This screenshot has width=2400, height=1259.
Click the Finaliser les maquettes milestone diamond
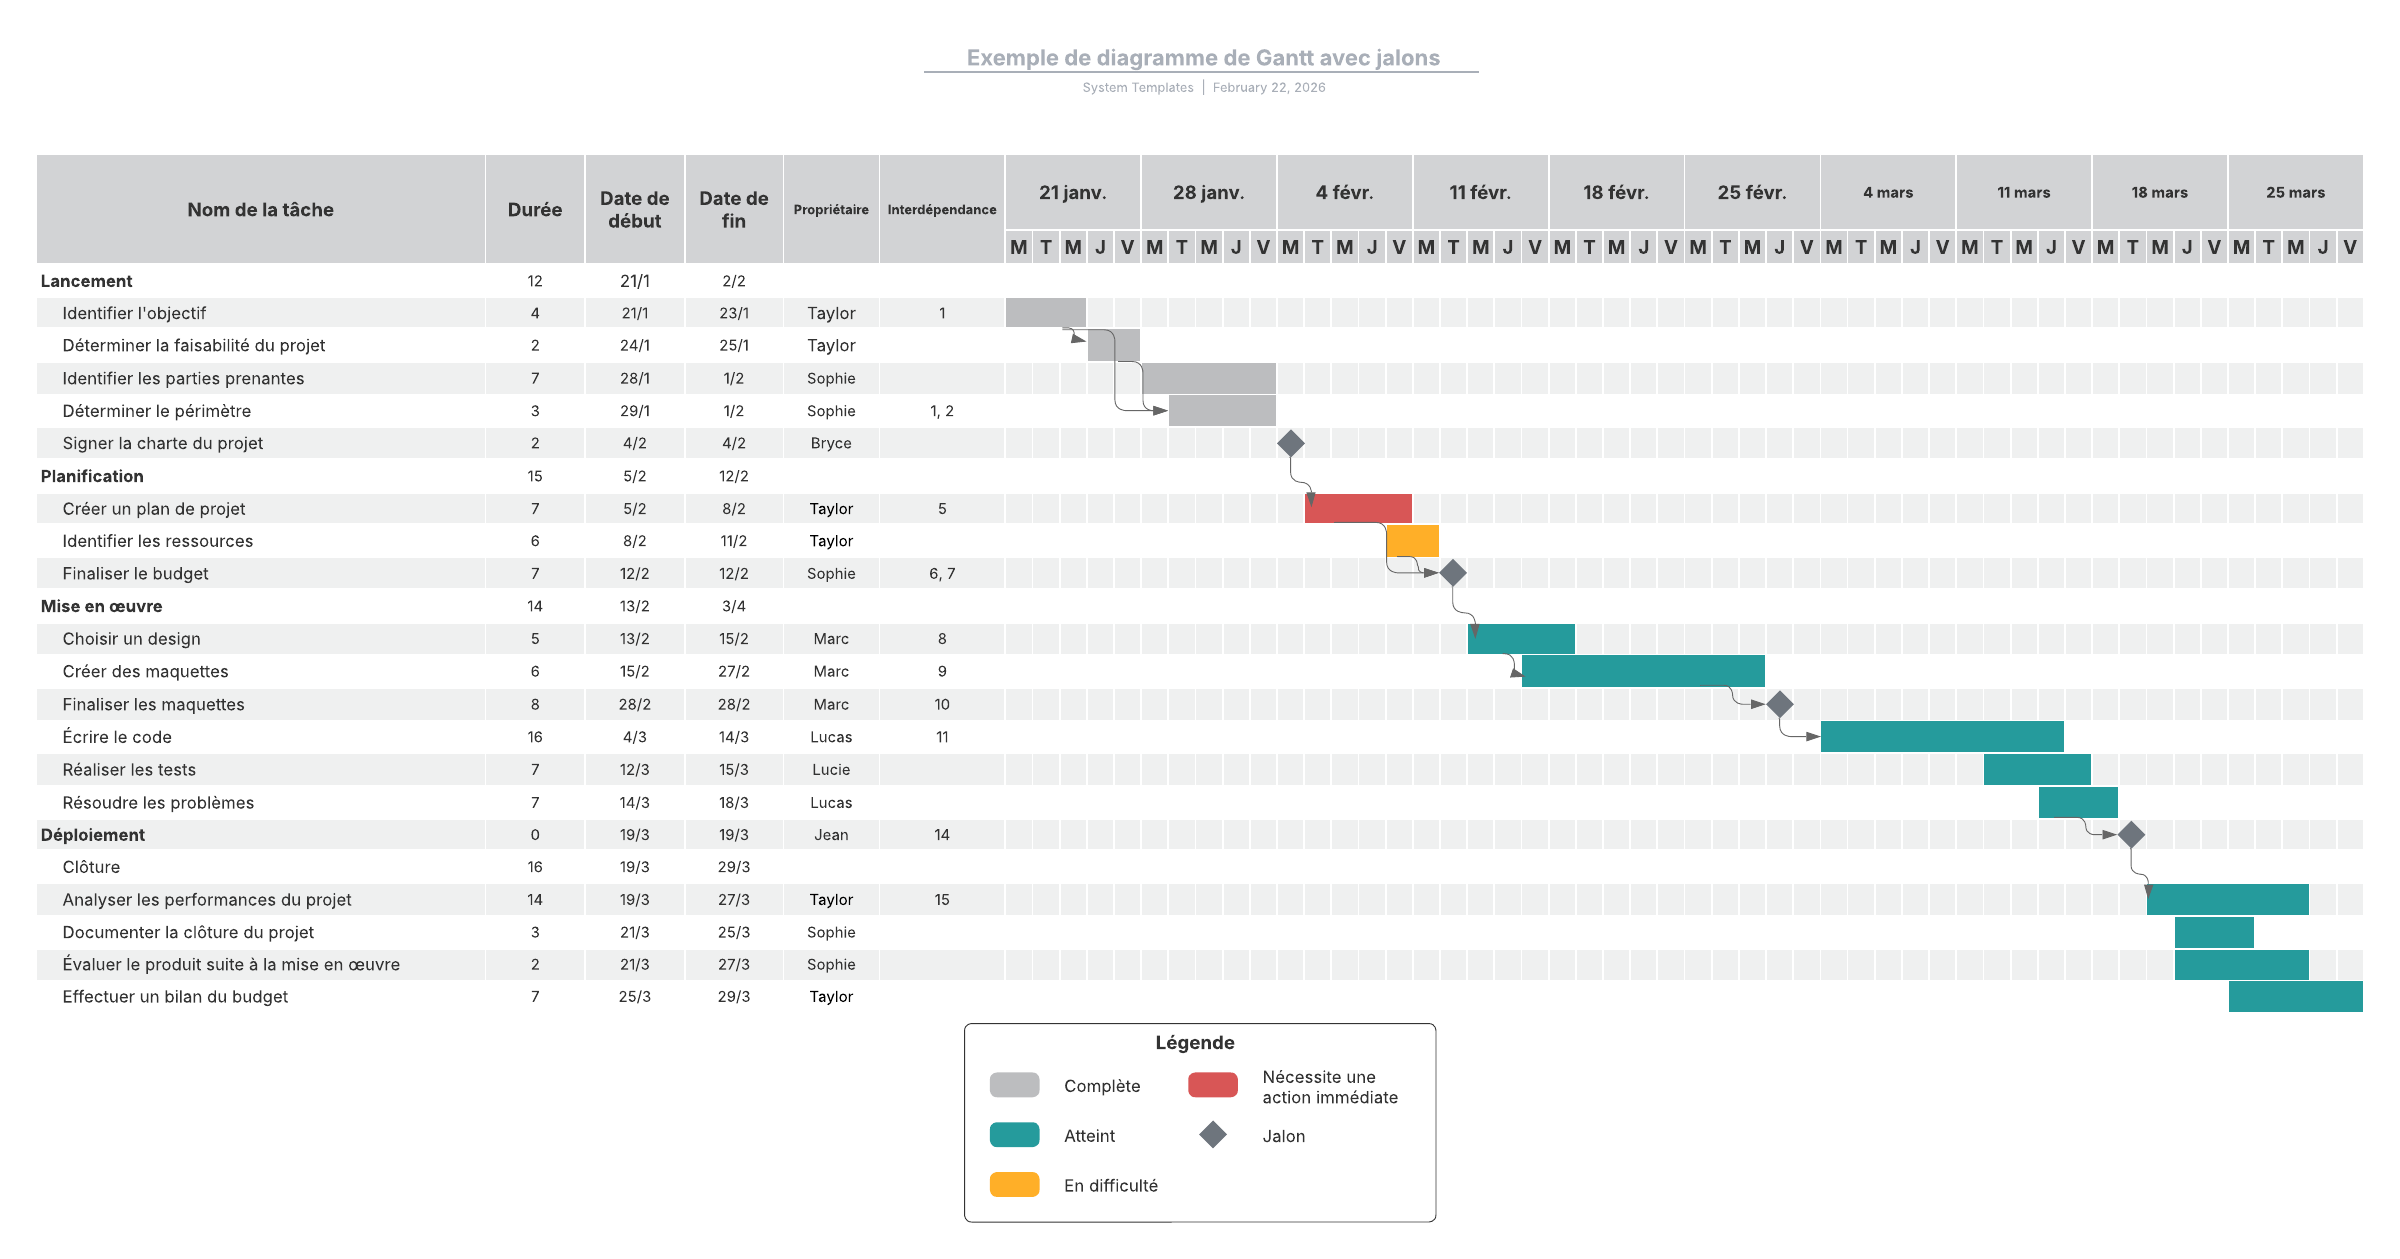click(1780, 704)
